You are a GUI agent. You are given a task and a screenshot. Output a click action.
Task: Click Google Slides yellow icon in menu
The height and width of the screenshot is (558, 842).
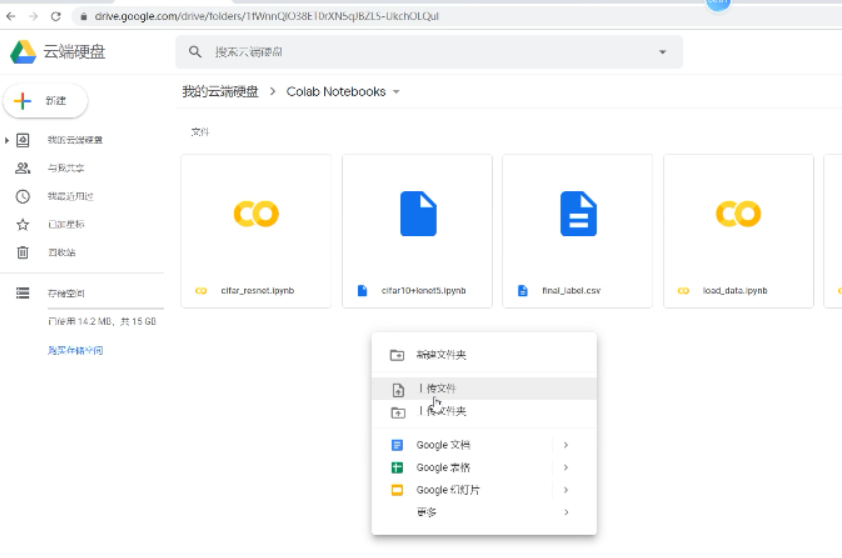pyautogui.click(x=397, y=490)
